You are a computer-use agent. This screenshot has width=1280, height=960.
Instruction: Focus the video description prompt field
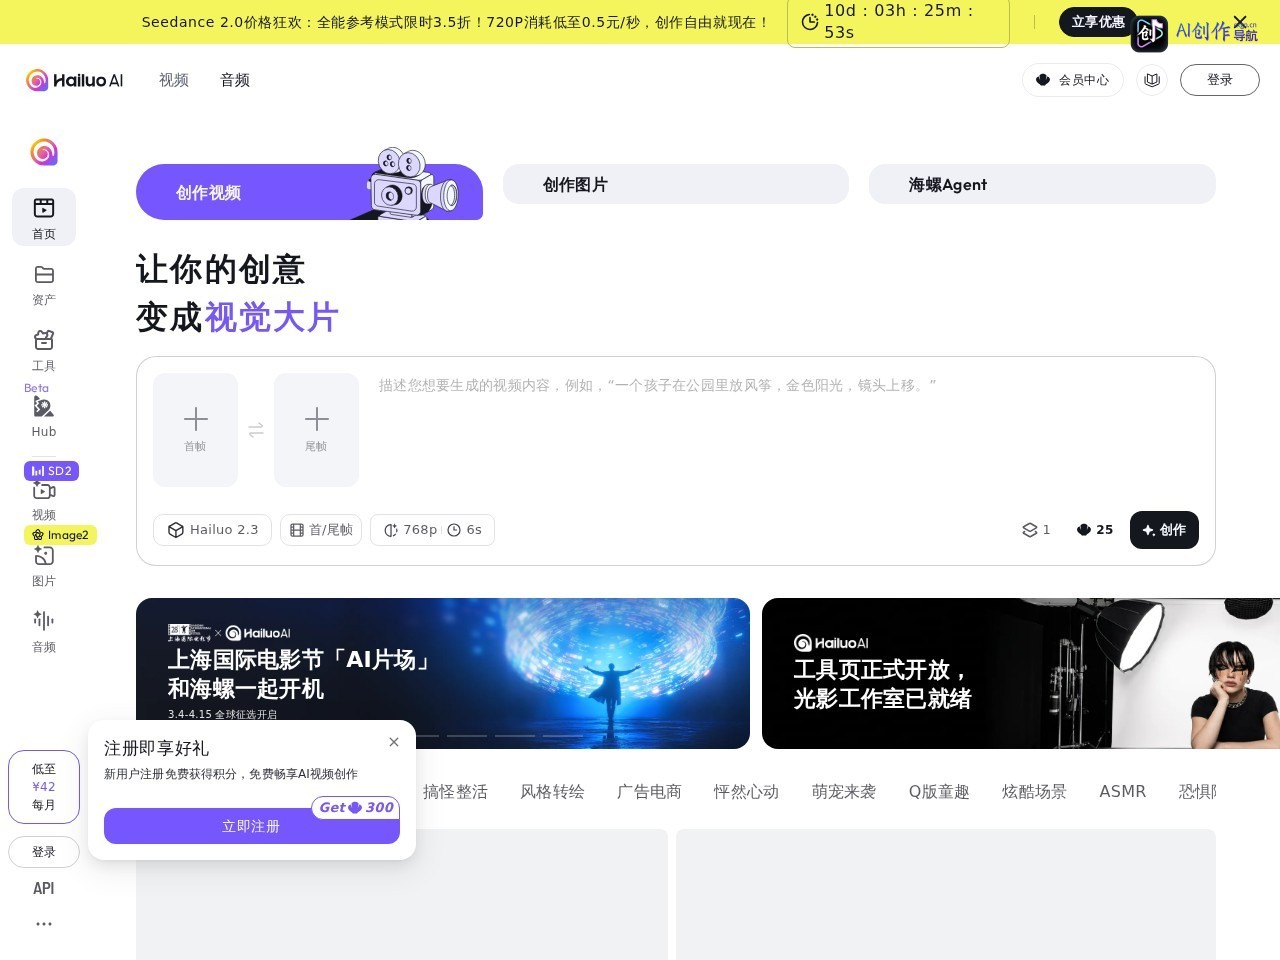[788, 430]
